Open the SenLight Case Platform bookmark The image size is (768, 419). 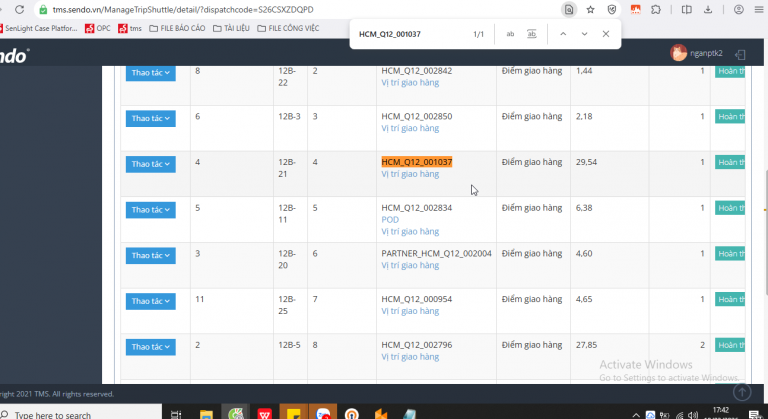pos(39,28)
